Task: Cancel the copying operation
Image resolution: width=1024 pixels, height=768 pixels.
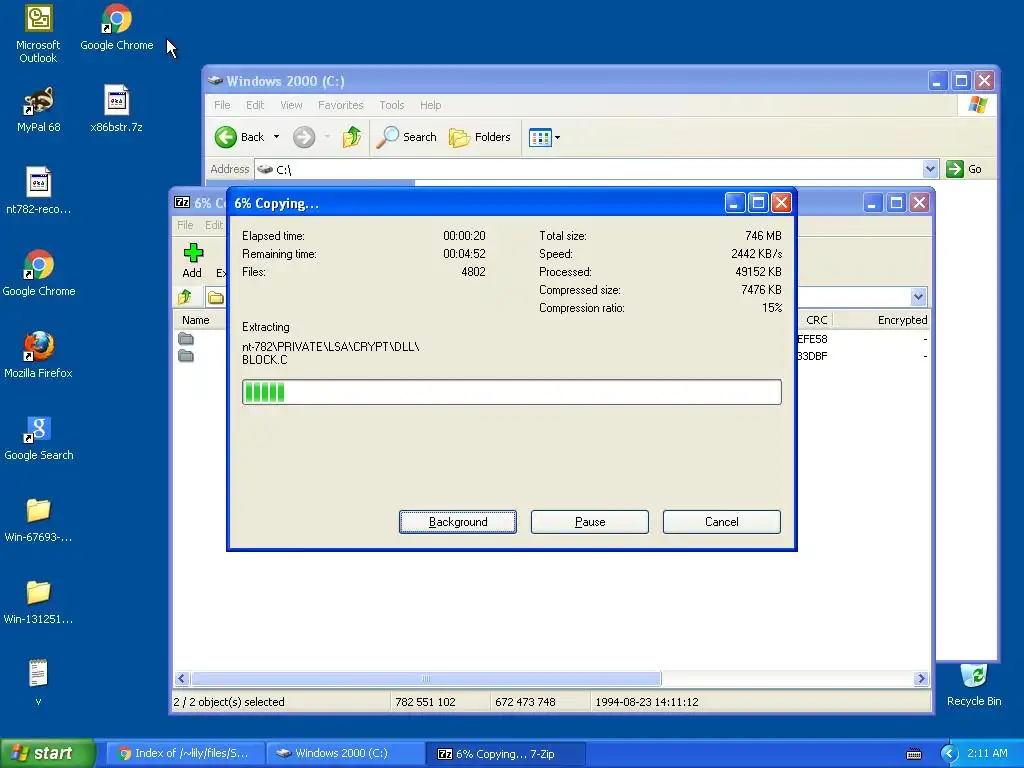Action: click(x=722, y=522)
